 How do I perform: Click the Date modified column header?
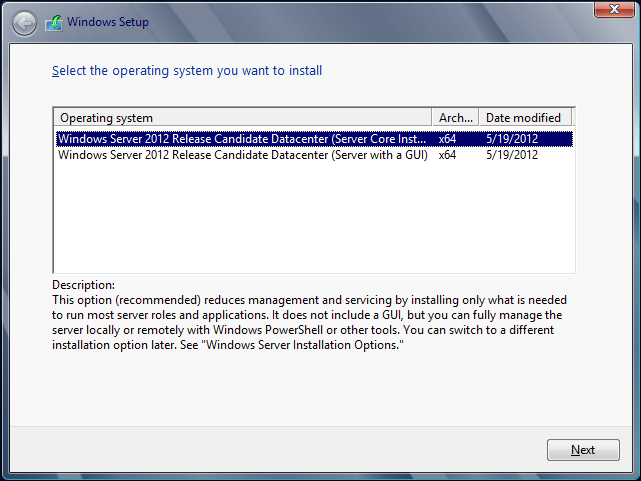(525, 118)
